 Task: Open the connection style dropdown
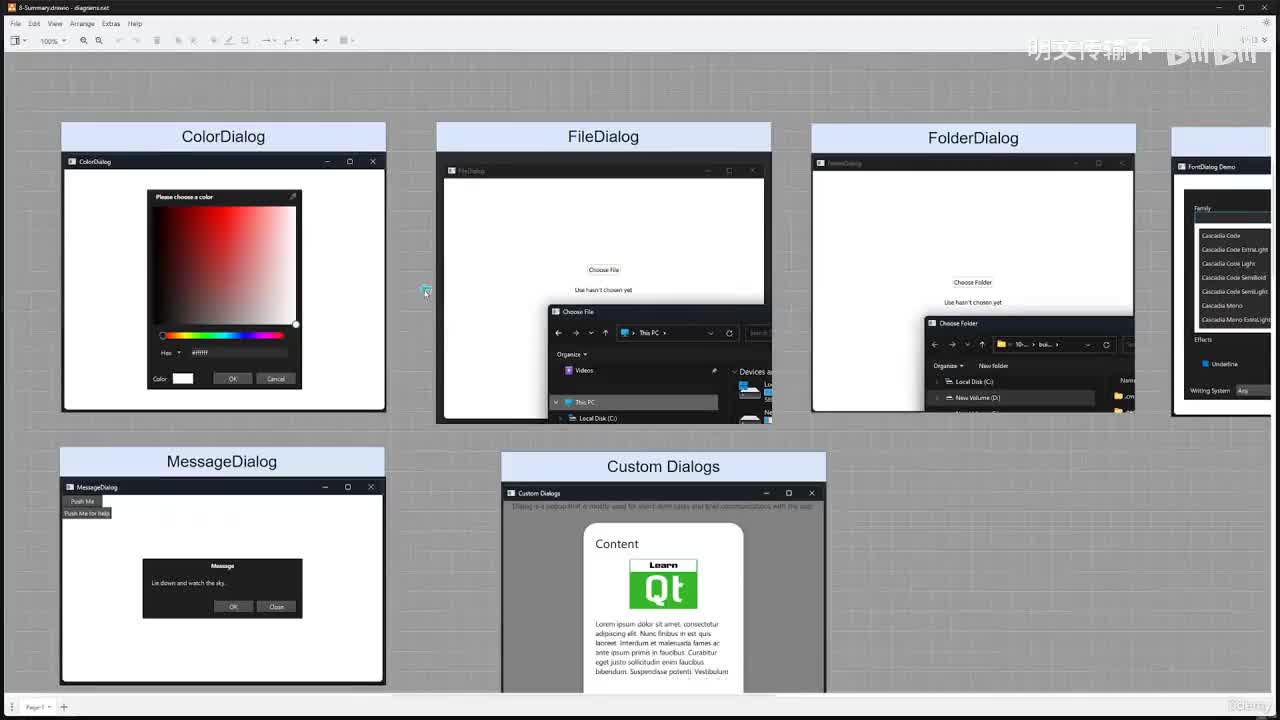click(268, 41)
